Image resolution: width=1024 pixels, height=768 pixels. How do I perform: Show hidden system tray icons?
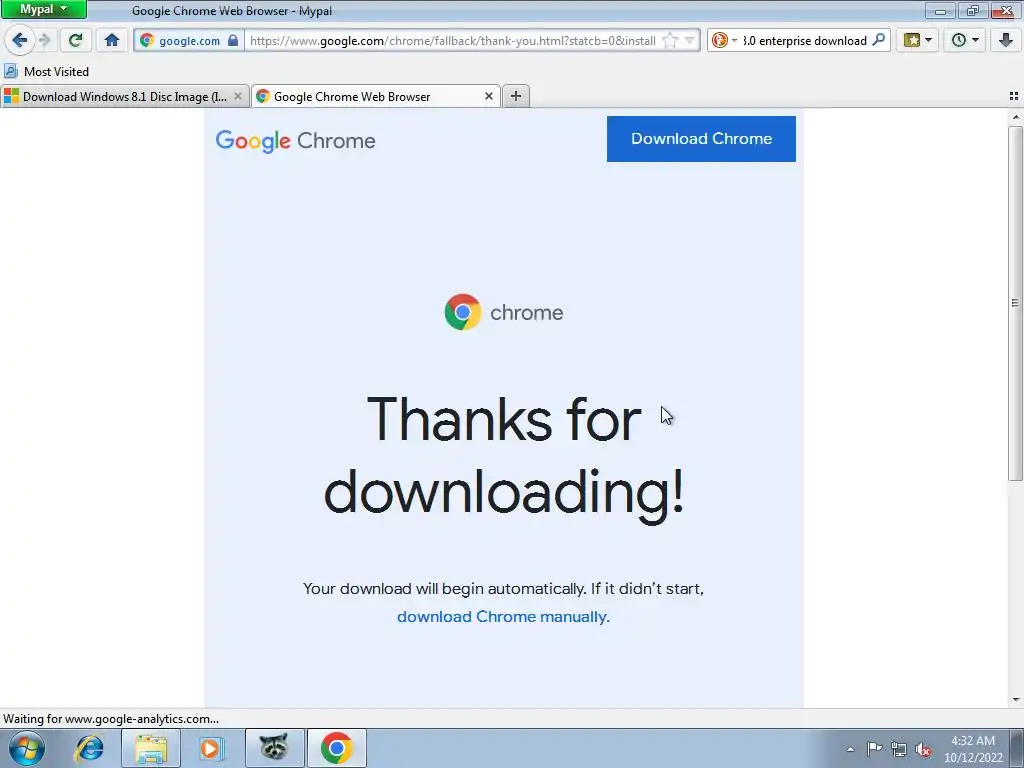(850, 749)
